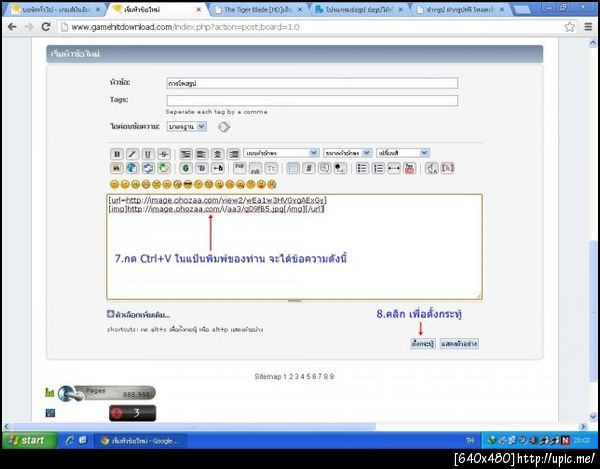Click the small statistics bar-chart icon in footer
This screenshot has height=469, width=600.
(50, 392)
